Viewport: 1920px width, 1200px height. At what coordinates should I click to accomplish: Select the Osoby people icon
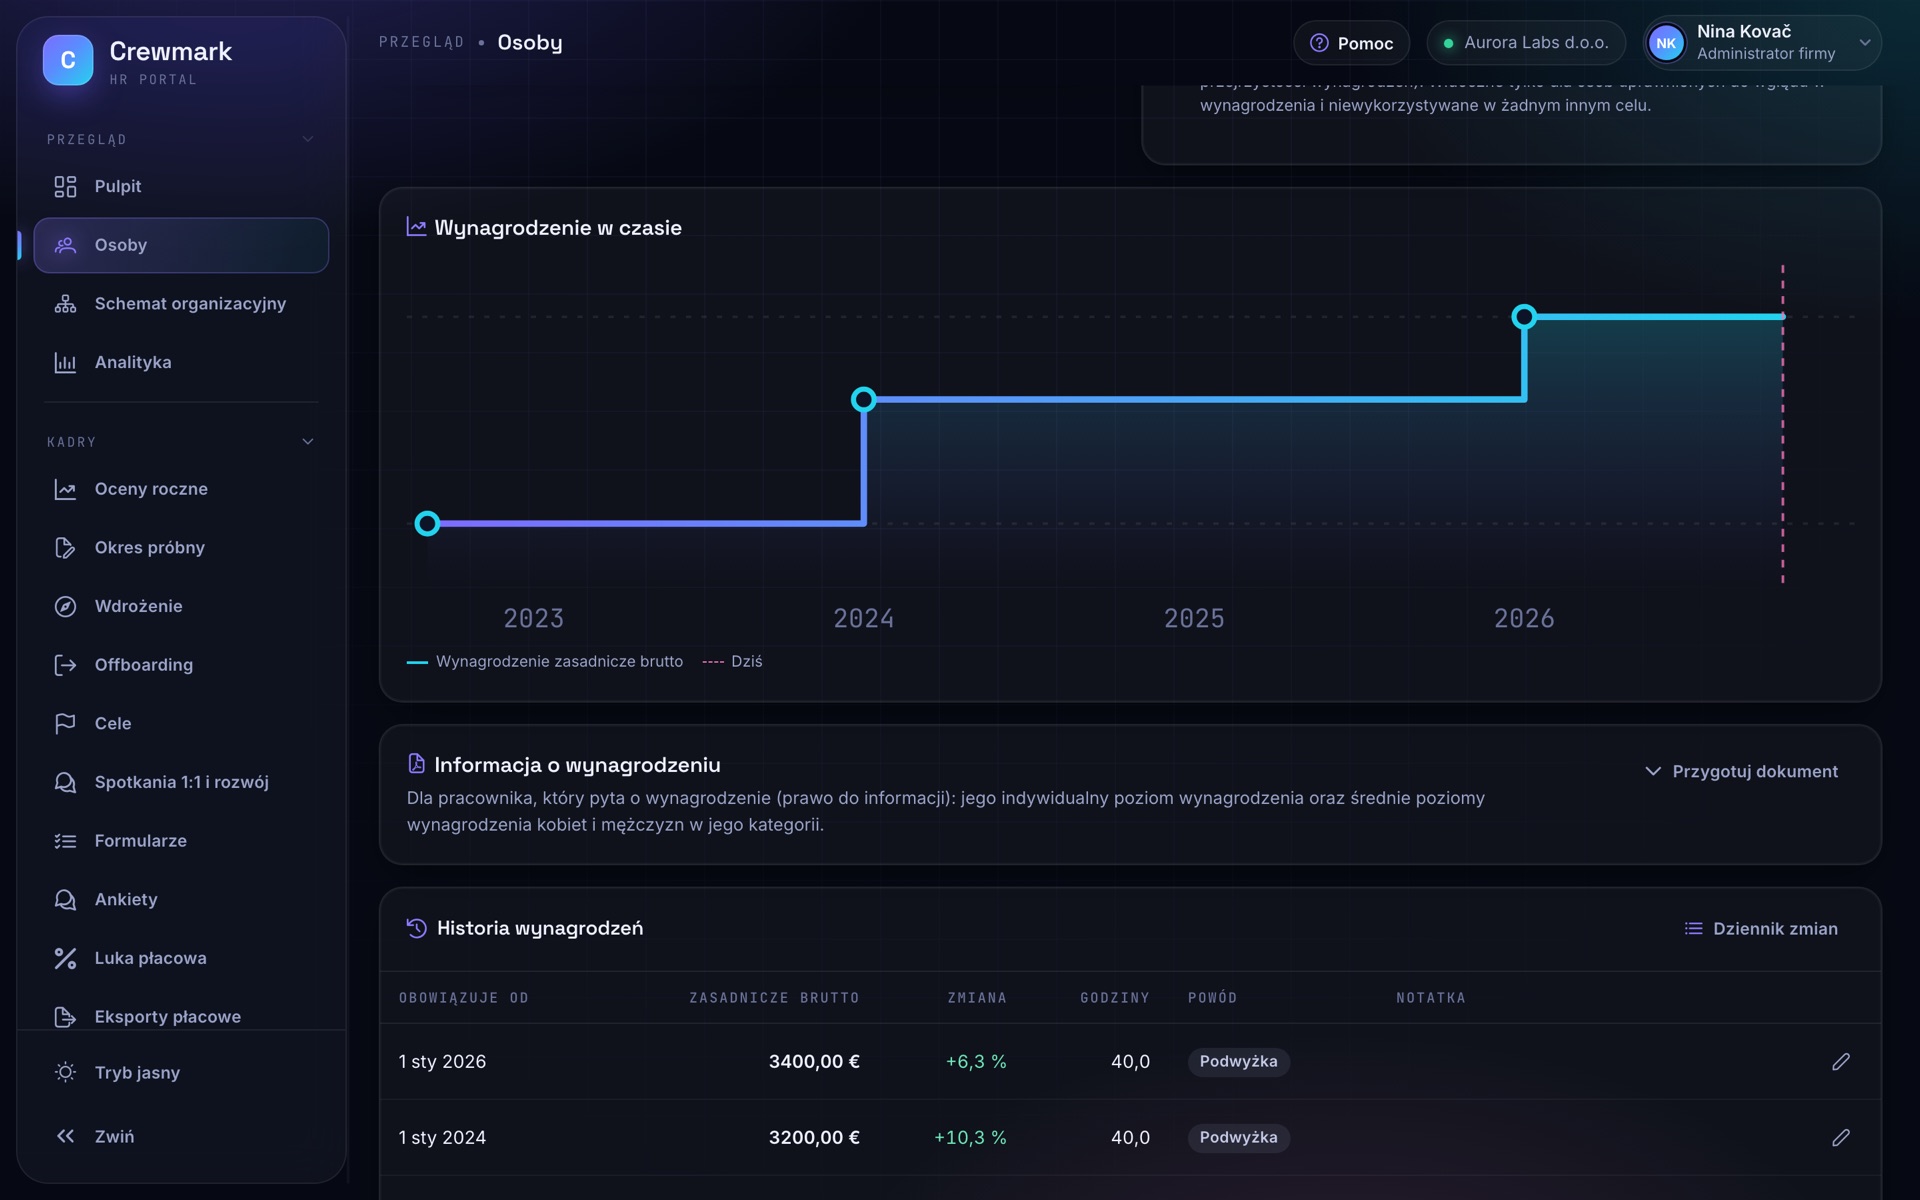pyautogui.click(x=65, y=245)
